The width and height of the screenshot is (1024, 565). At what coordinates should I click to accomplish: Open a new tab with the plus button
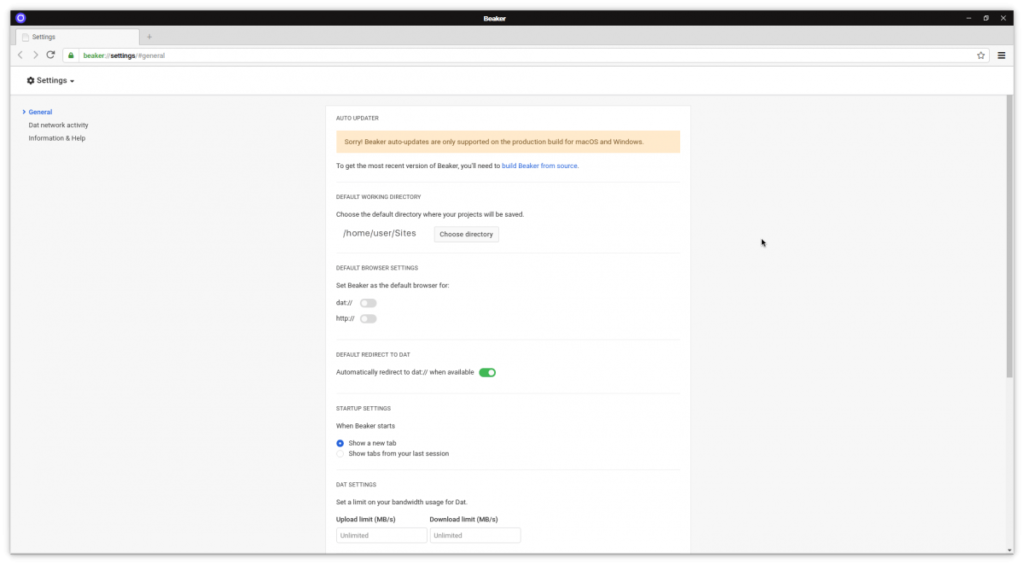149,37
